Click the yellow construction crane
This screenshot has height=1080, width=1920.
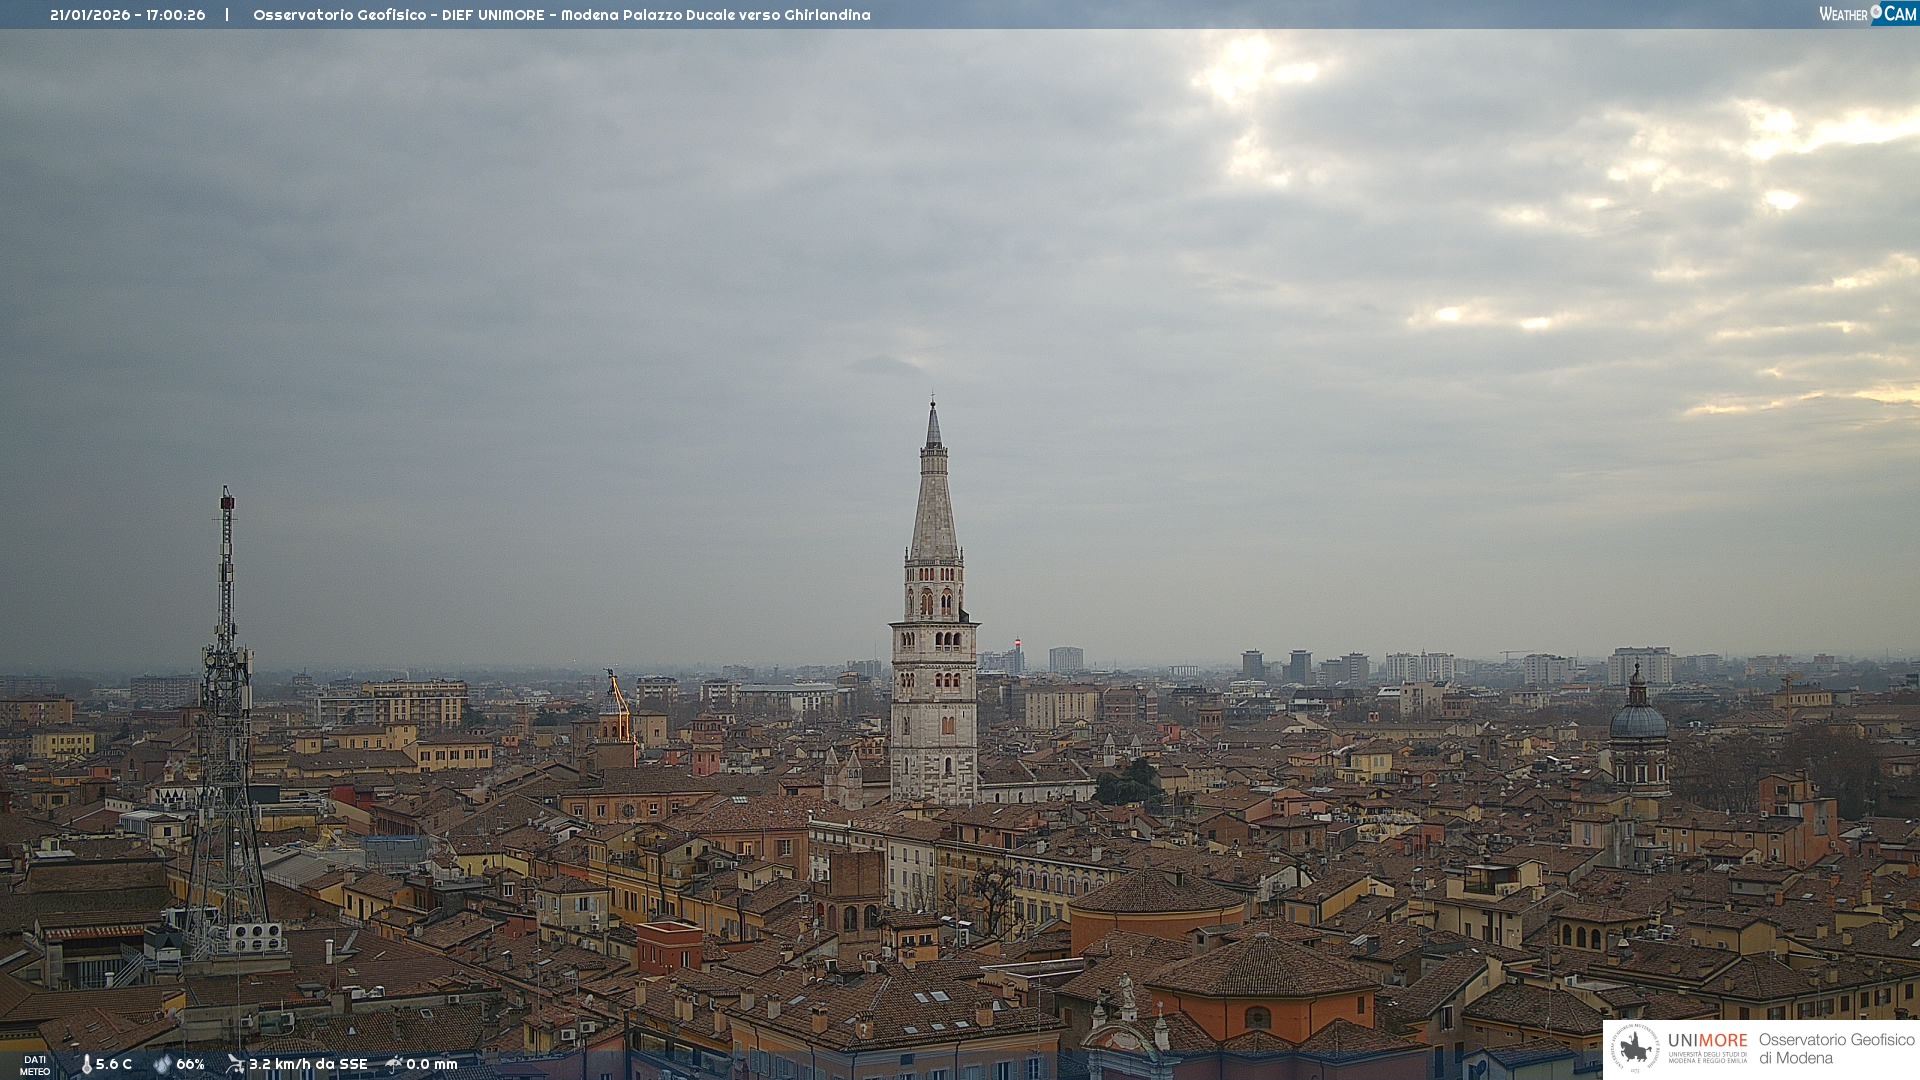tap(619, 705)
